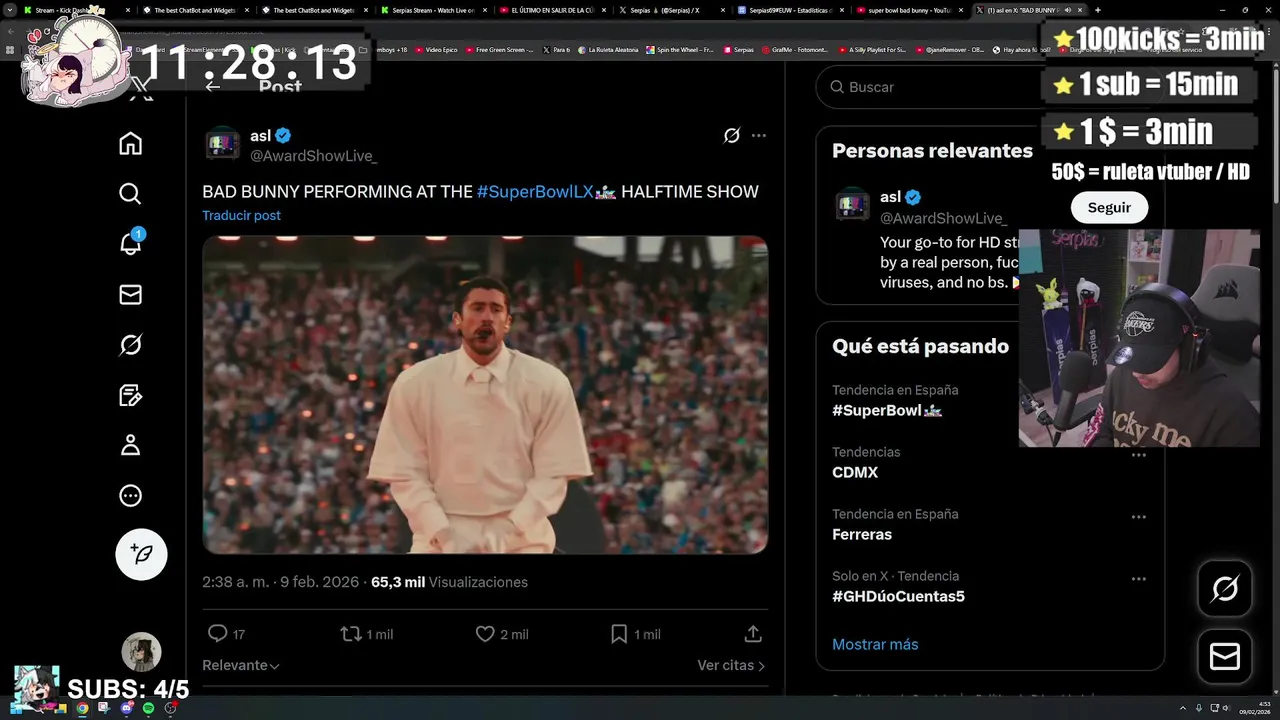This screenshot has height=720, width=1280.
Task: Open the floating Grok button at right
Action: (x=1225, y=588)
